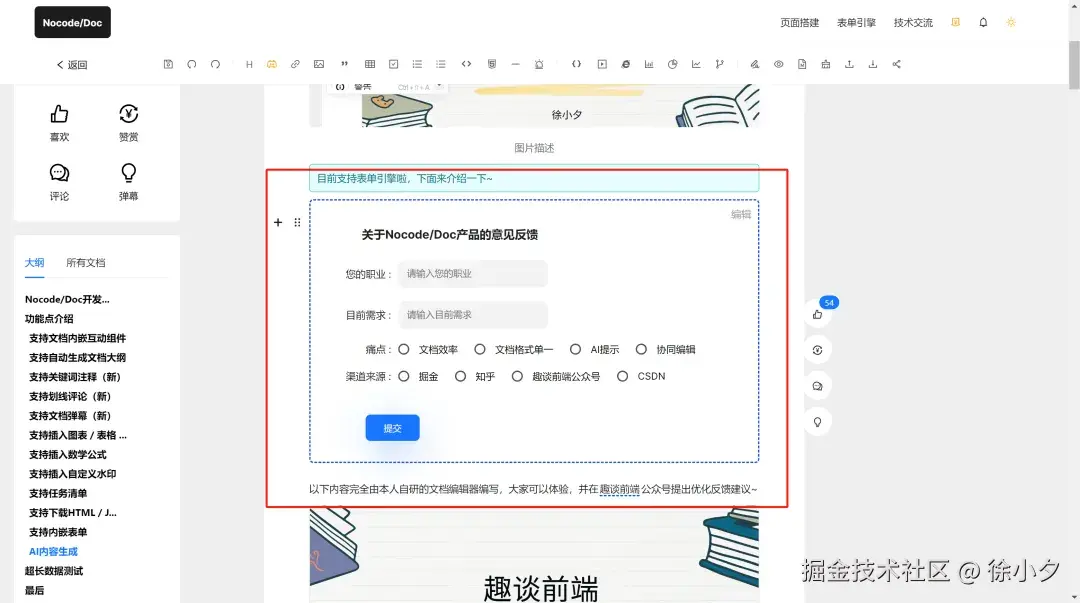Undo the last action with the undo icon
This screenshot has height=603, width=1080.
192,64
